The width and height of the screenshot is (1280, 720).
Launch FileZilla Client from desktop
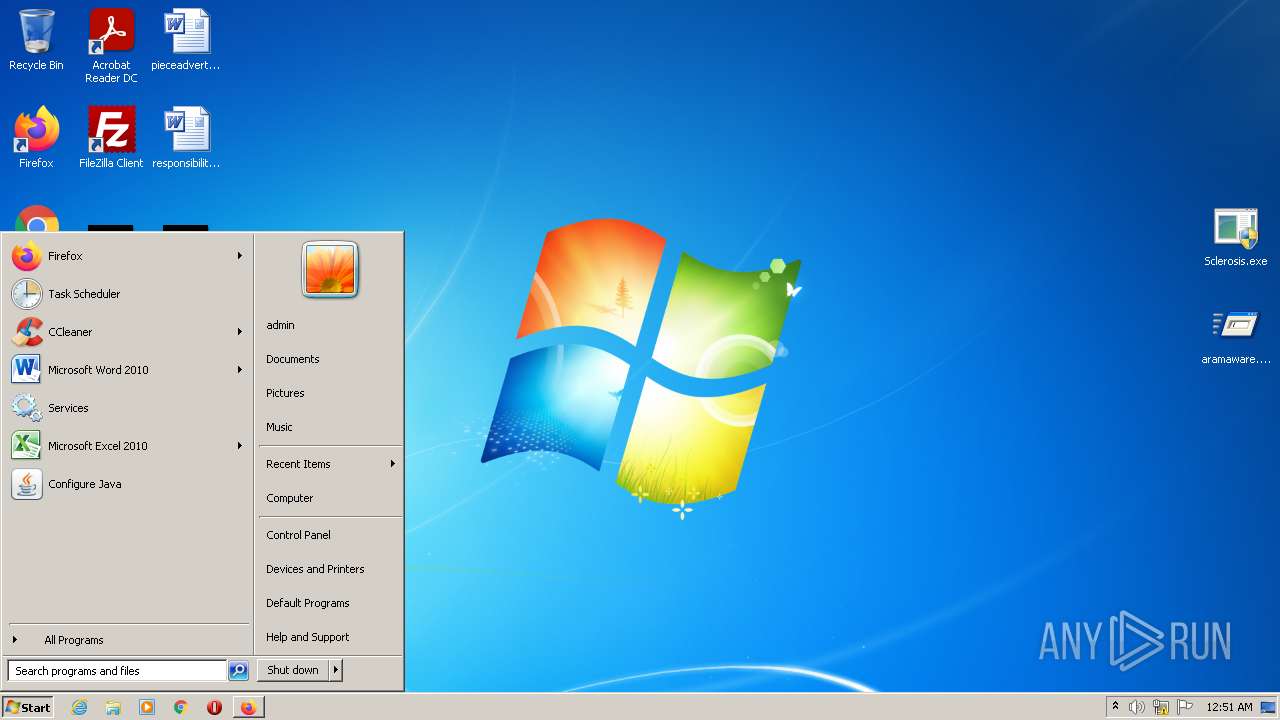[111, 137]
